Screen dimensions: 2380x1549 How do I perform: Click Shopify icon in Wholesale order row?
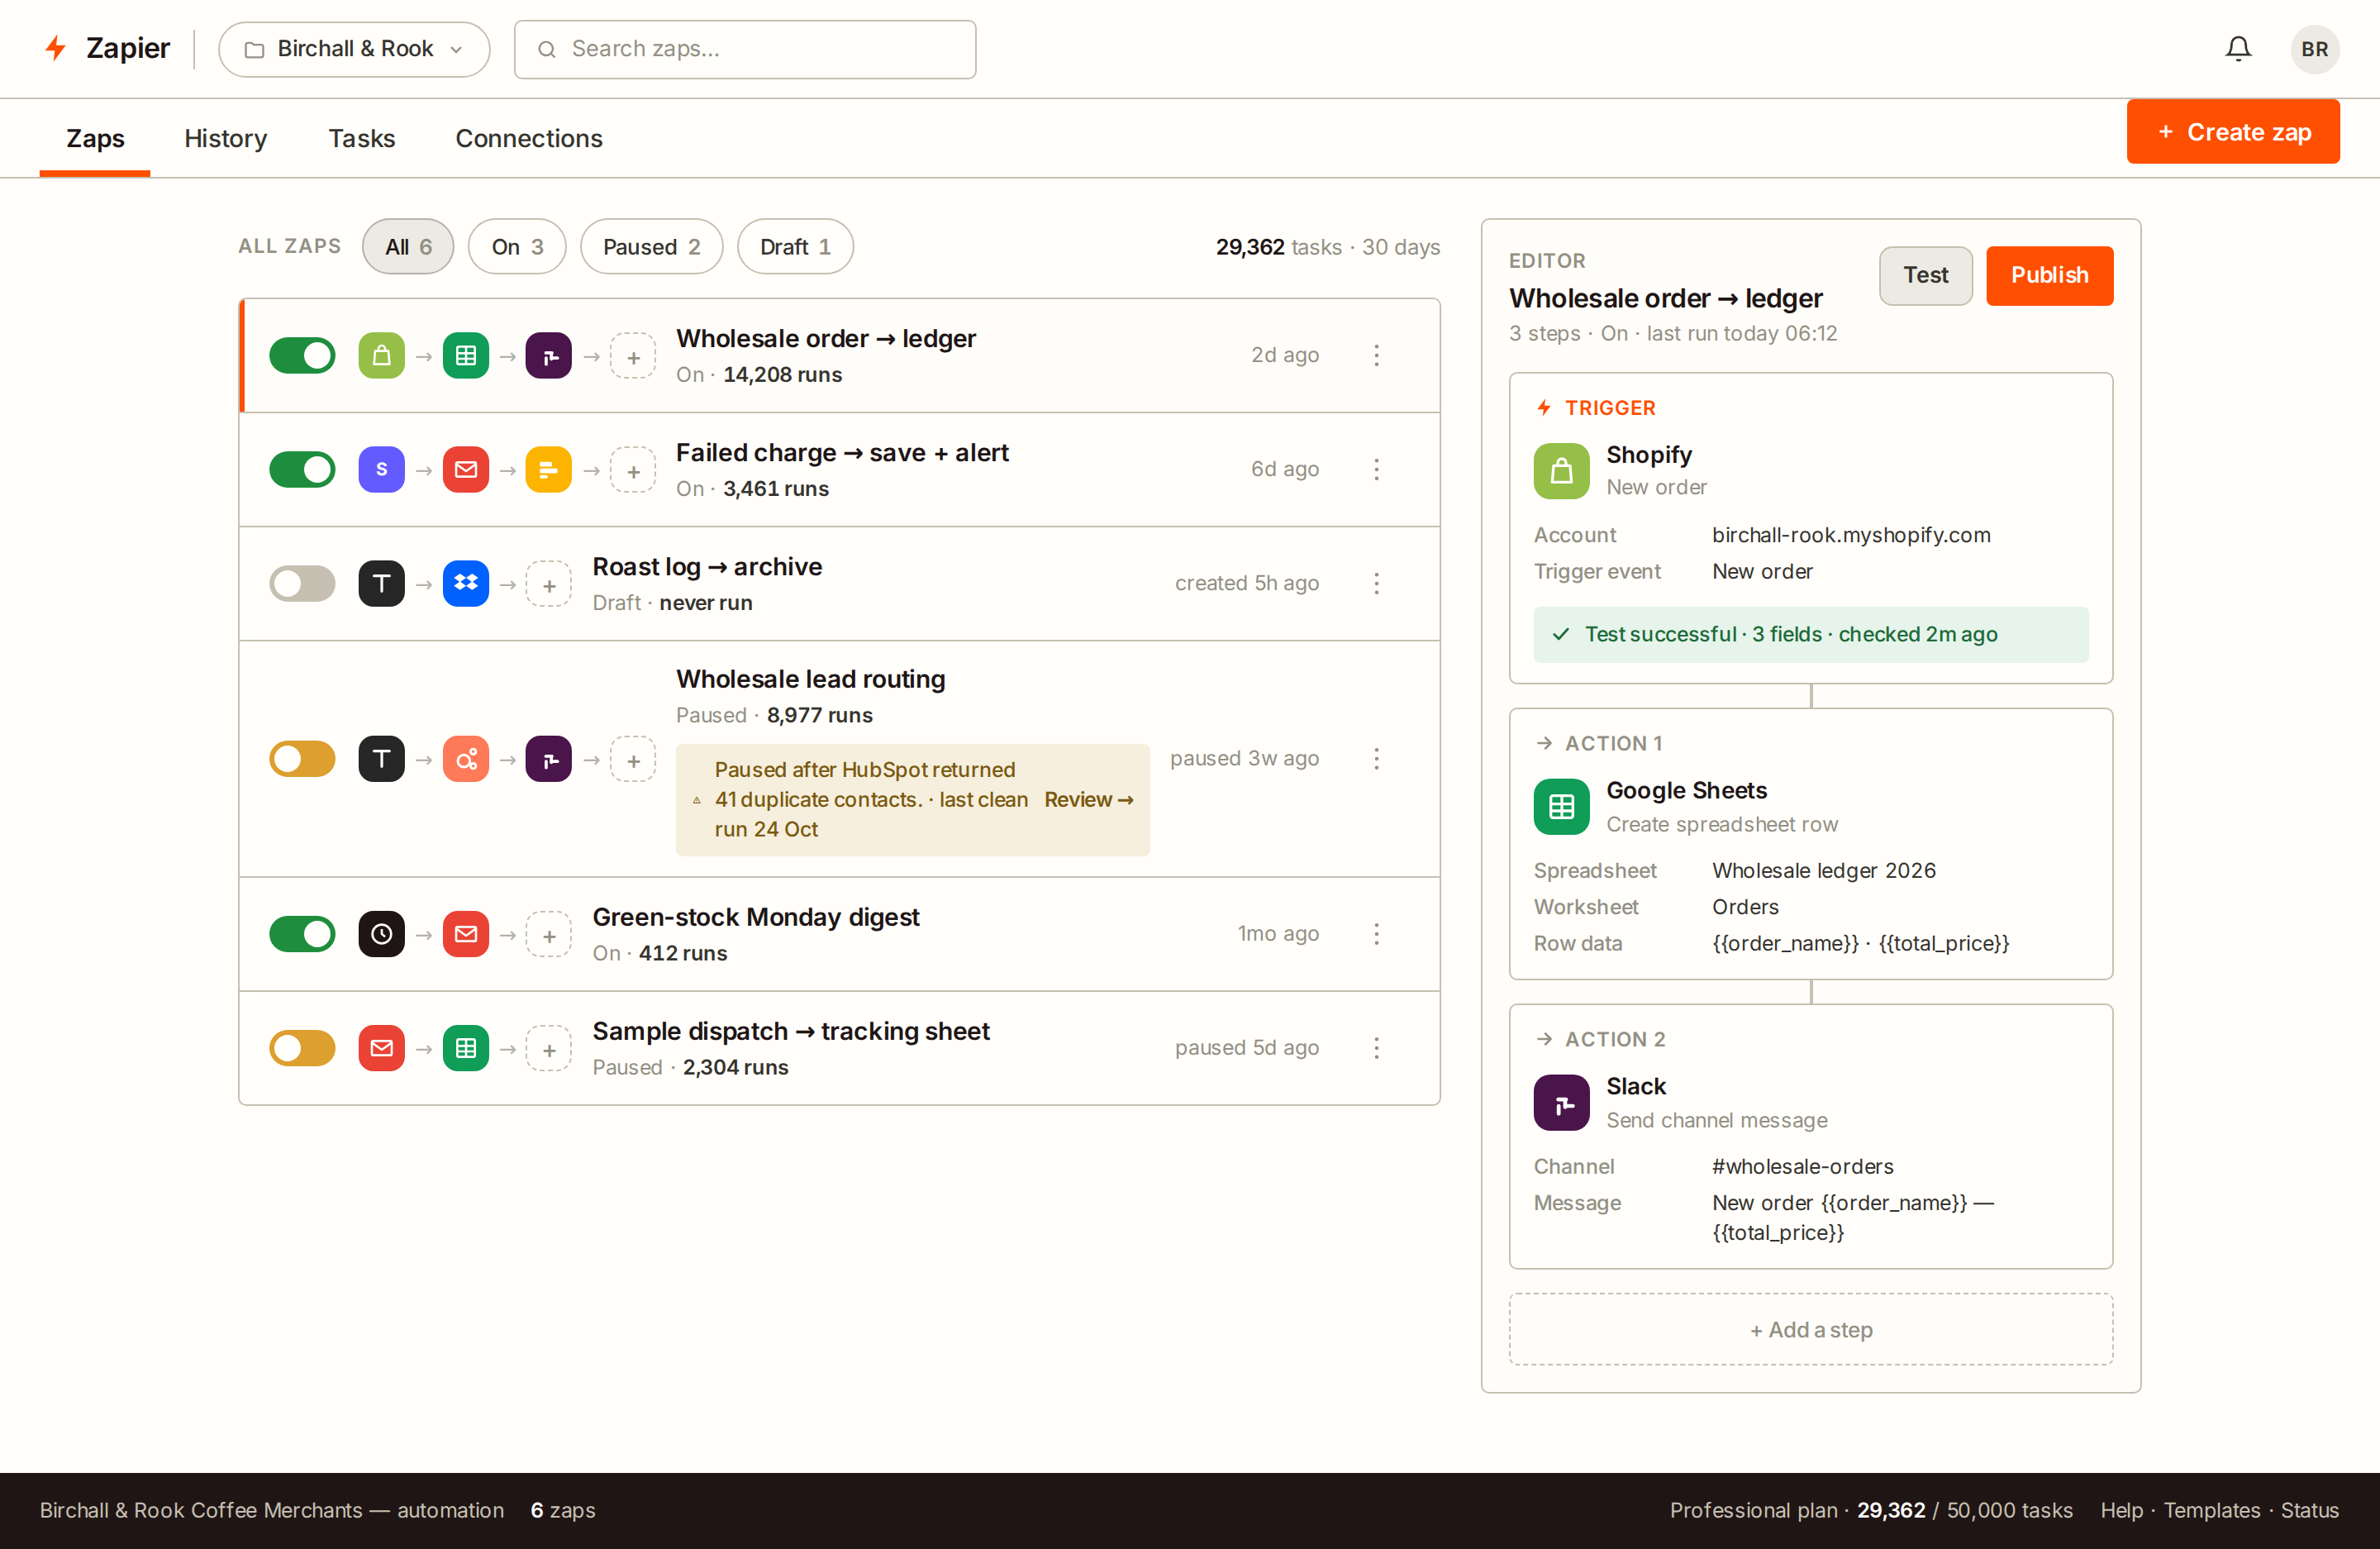[381, 355]
